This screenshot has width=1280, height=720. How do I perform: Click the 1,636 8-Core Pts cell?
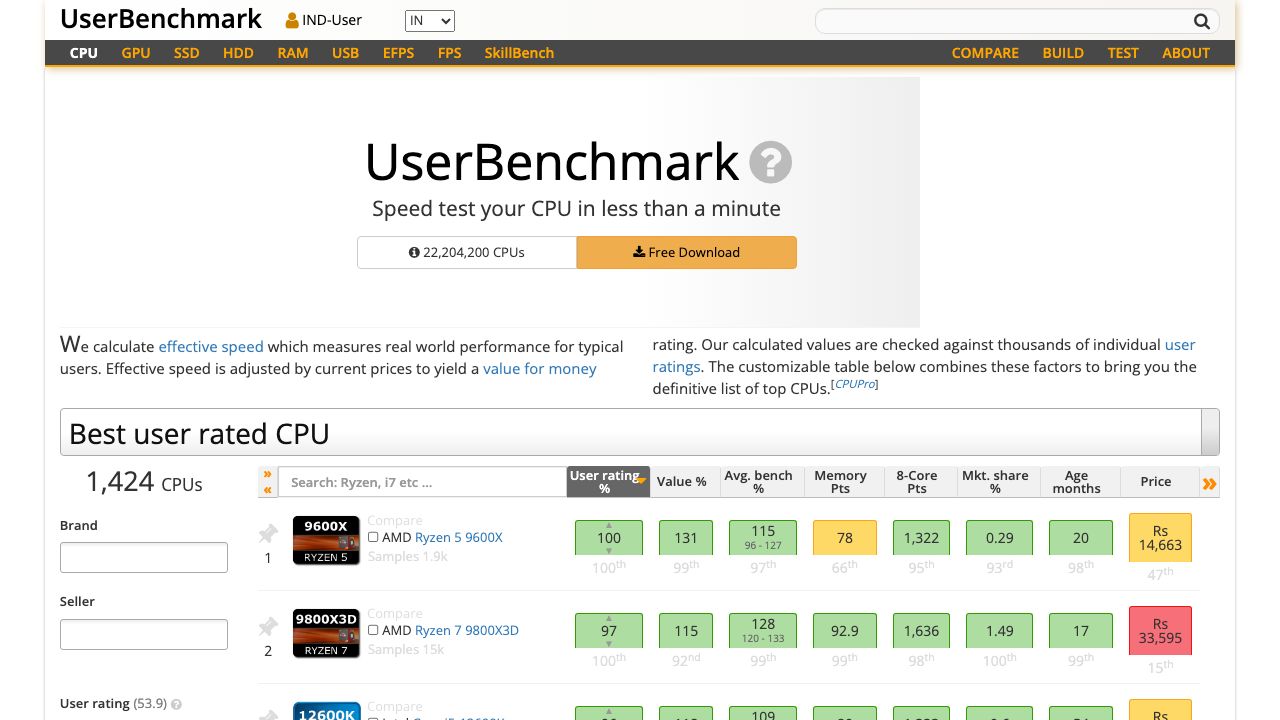pyautogui.click(x=921, y=631)
